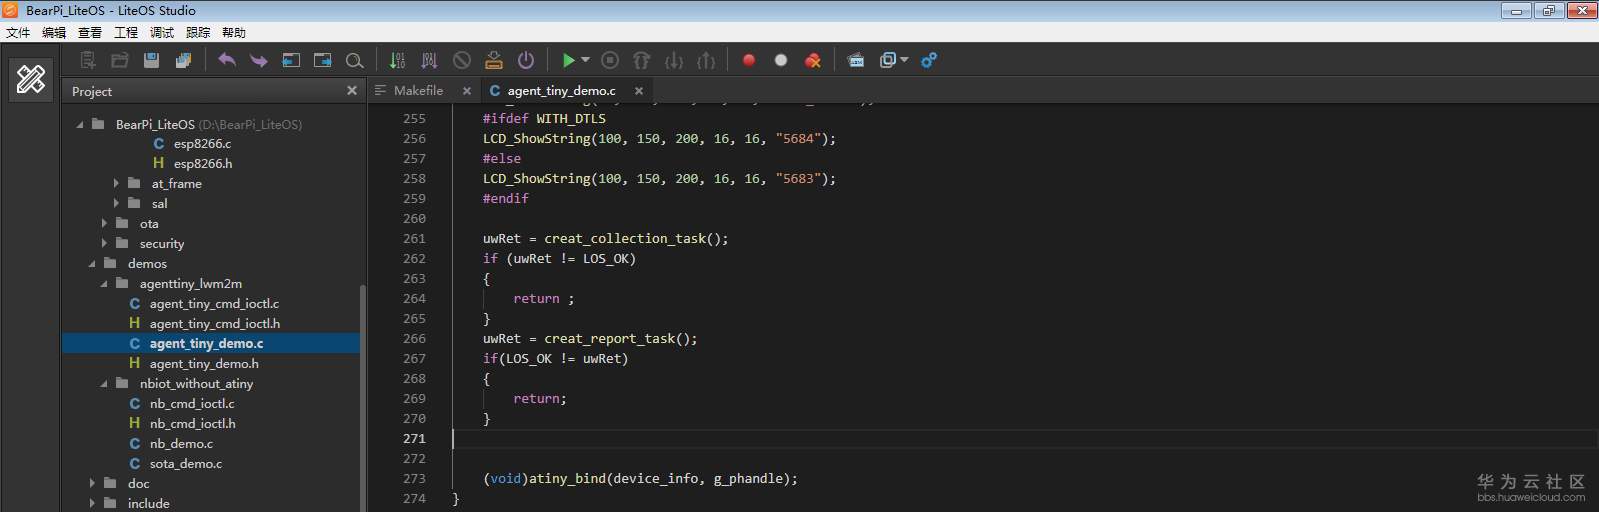Toggle breakpoint with the red dot icon

pyautogui.click(x=748, y=60)
